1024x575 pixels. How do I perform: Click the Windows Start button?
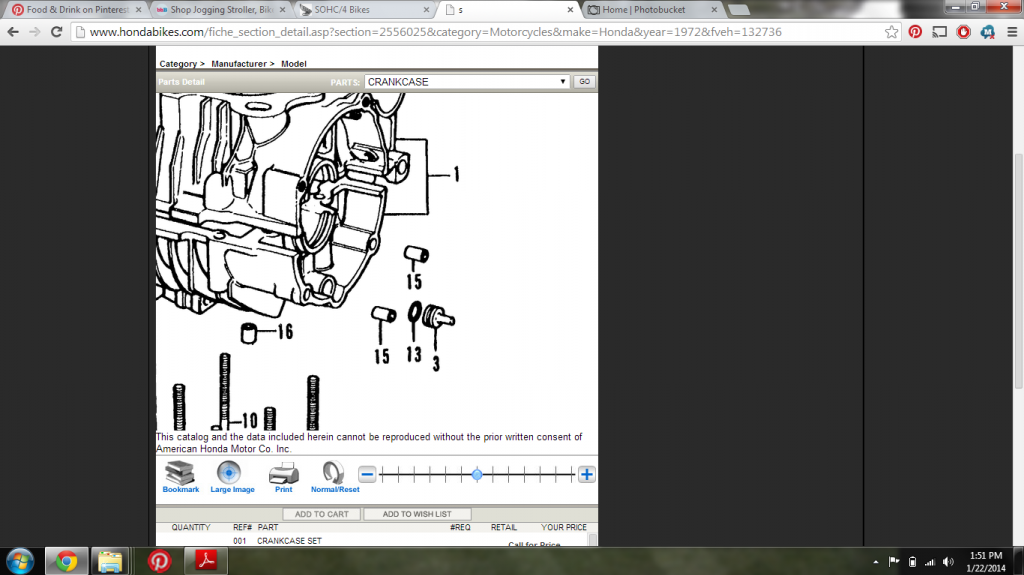tap(20, 560)
